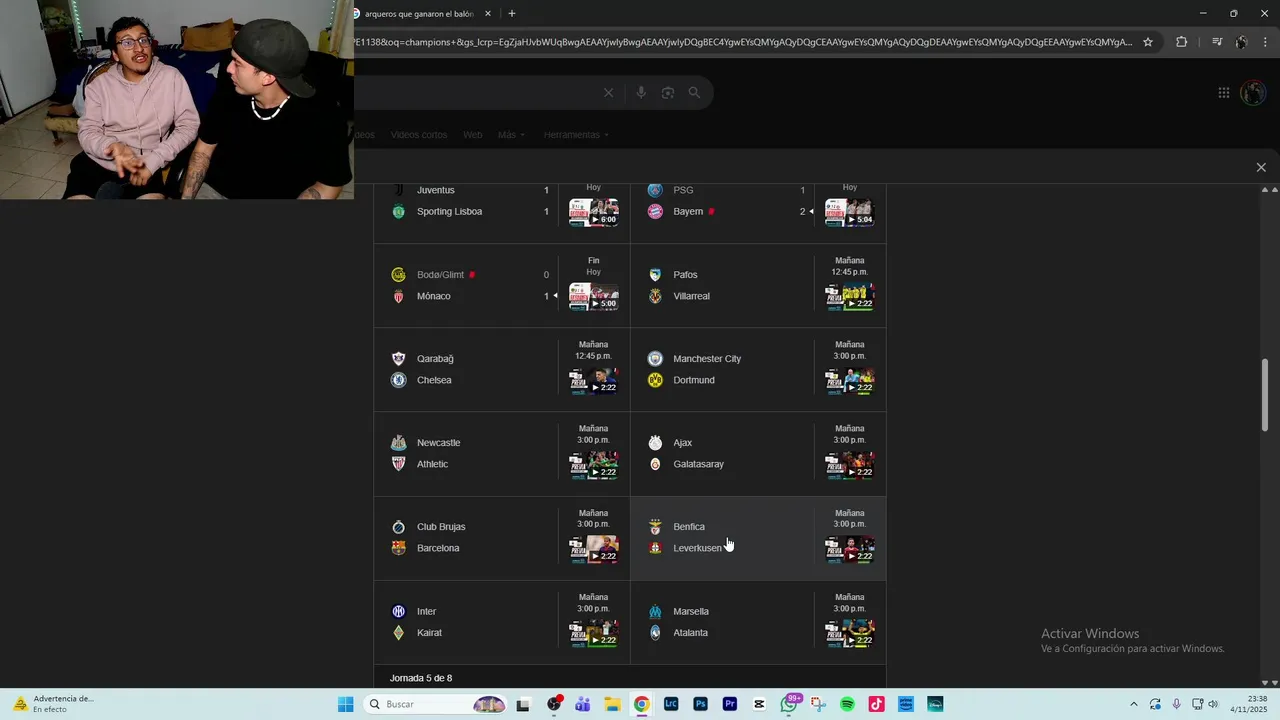The height and width of the screenshot is (720, 1280).
Task: Play the Pafos vs Villarreal preview video
Action: (x=850, y=297)
